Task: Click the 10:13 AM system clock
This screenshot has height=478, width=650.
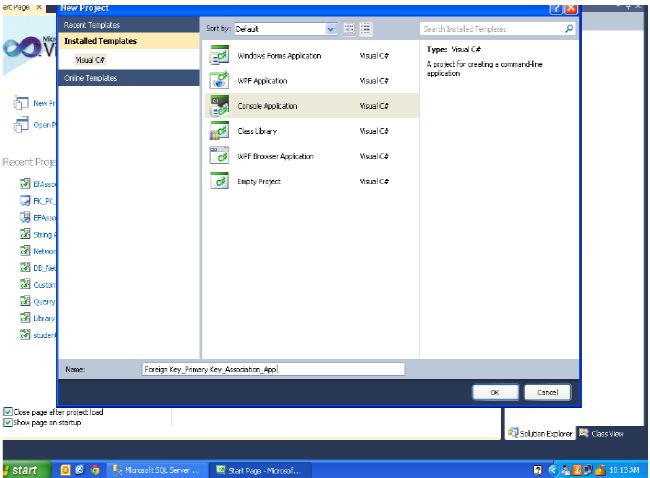Action: pyautogui.click(x=624, y=470)
